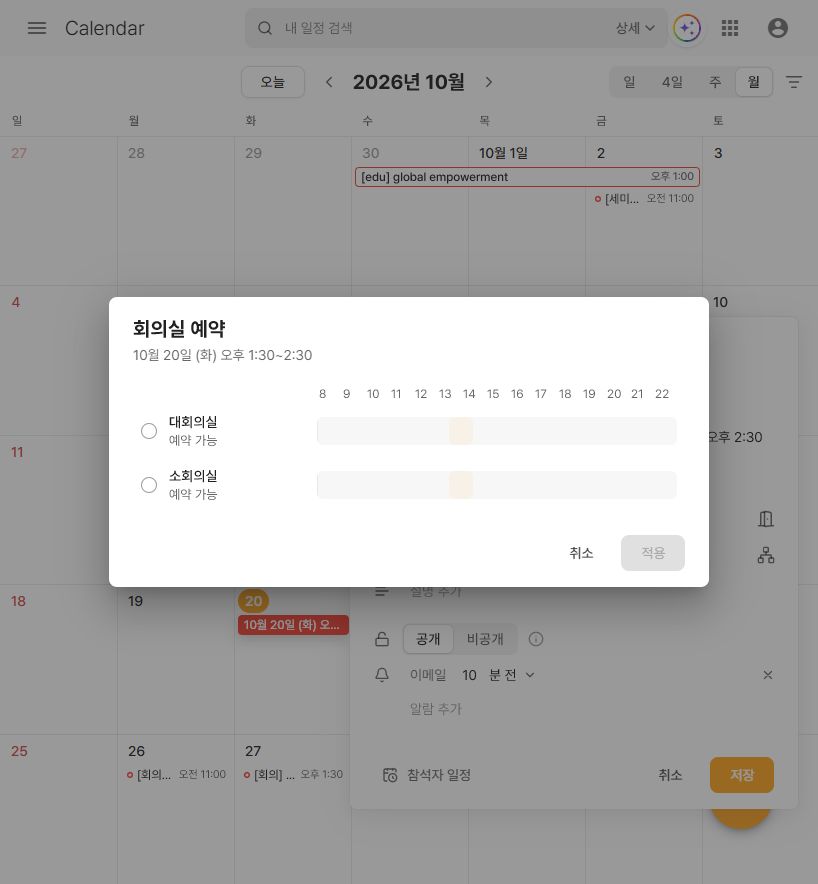Image resolution: width=818 pixels, height=884 pixels.
Task: Select the highlighted date 20
Action: coord(253,601)
